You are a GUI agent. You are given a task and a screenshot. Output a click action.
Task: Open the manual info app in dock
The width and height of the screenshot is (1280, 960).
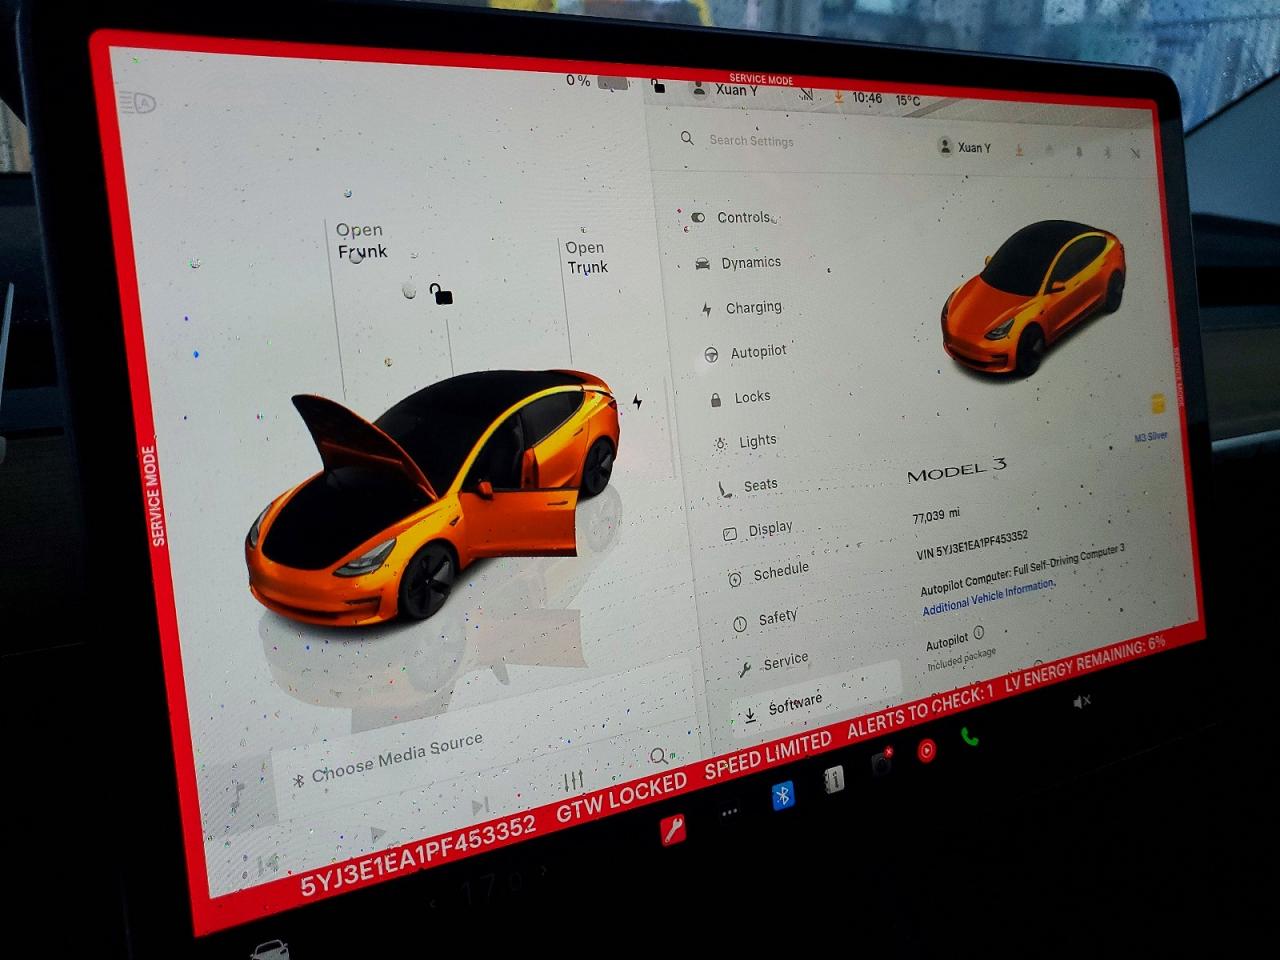pyautogui.click(x=833, y=780)
